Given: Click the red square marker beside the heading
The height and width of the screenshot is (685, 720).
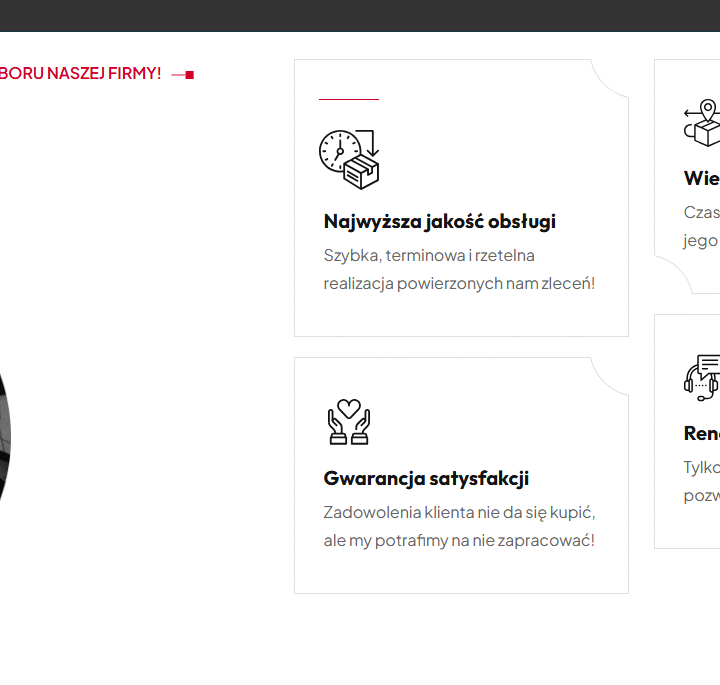Looking at the screenshot, I should (189, 74).
